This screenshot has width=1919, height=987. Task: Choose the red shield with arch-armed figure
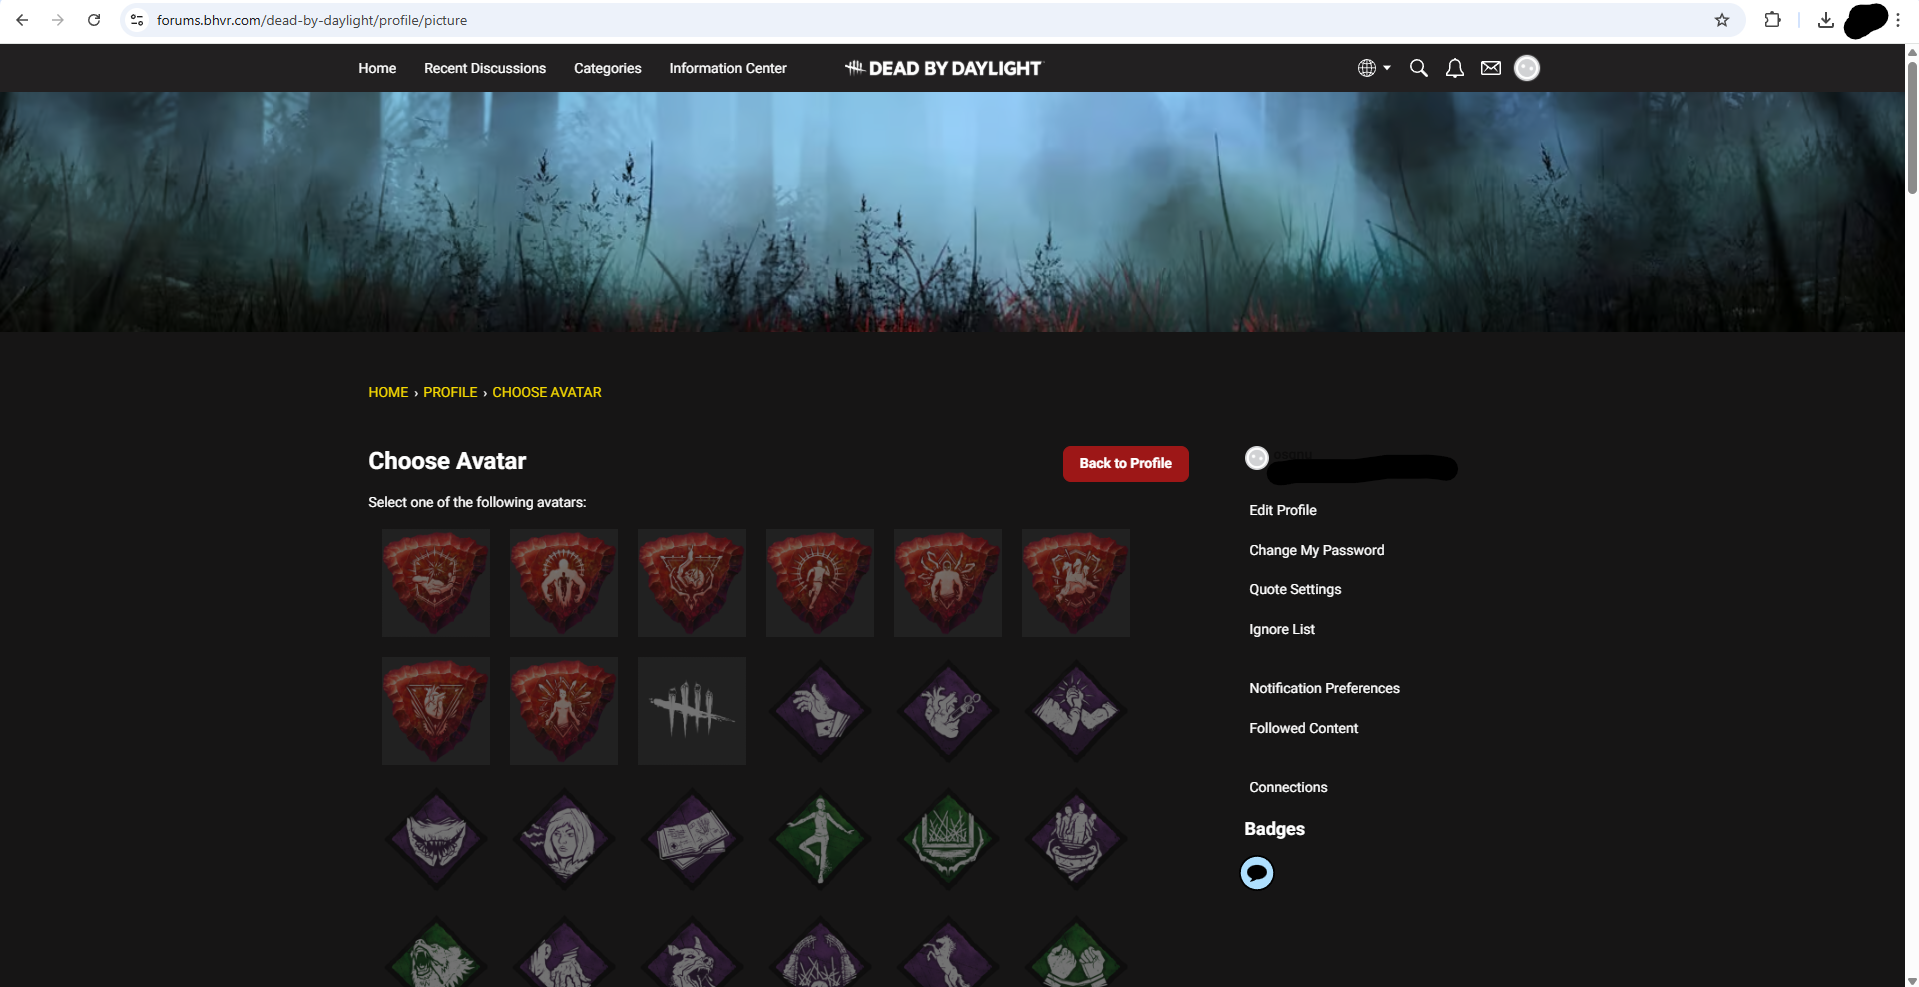point(564,583)
